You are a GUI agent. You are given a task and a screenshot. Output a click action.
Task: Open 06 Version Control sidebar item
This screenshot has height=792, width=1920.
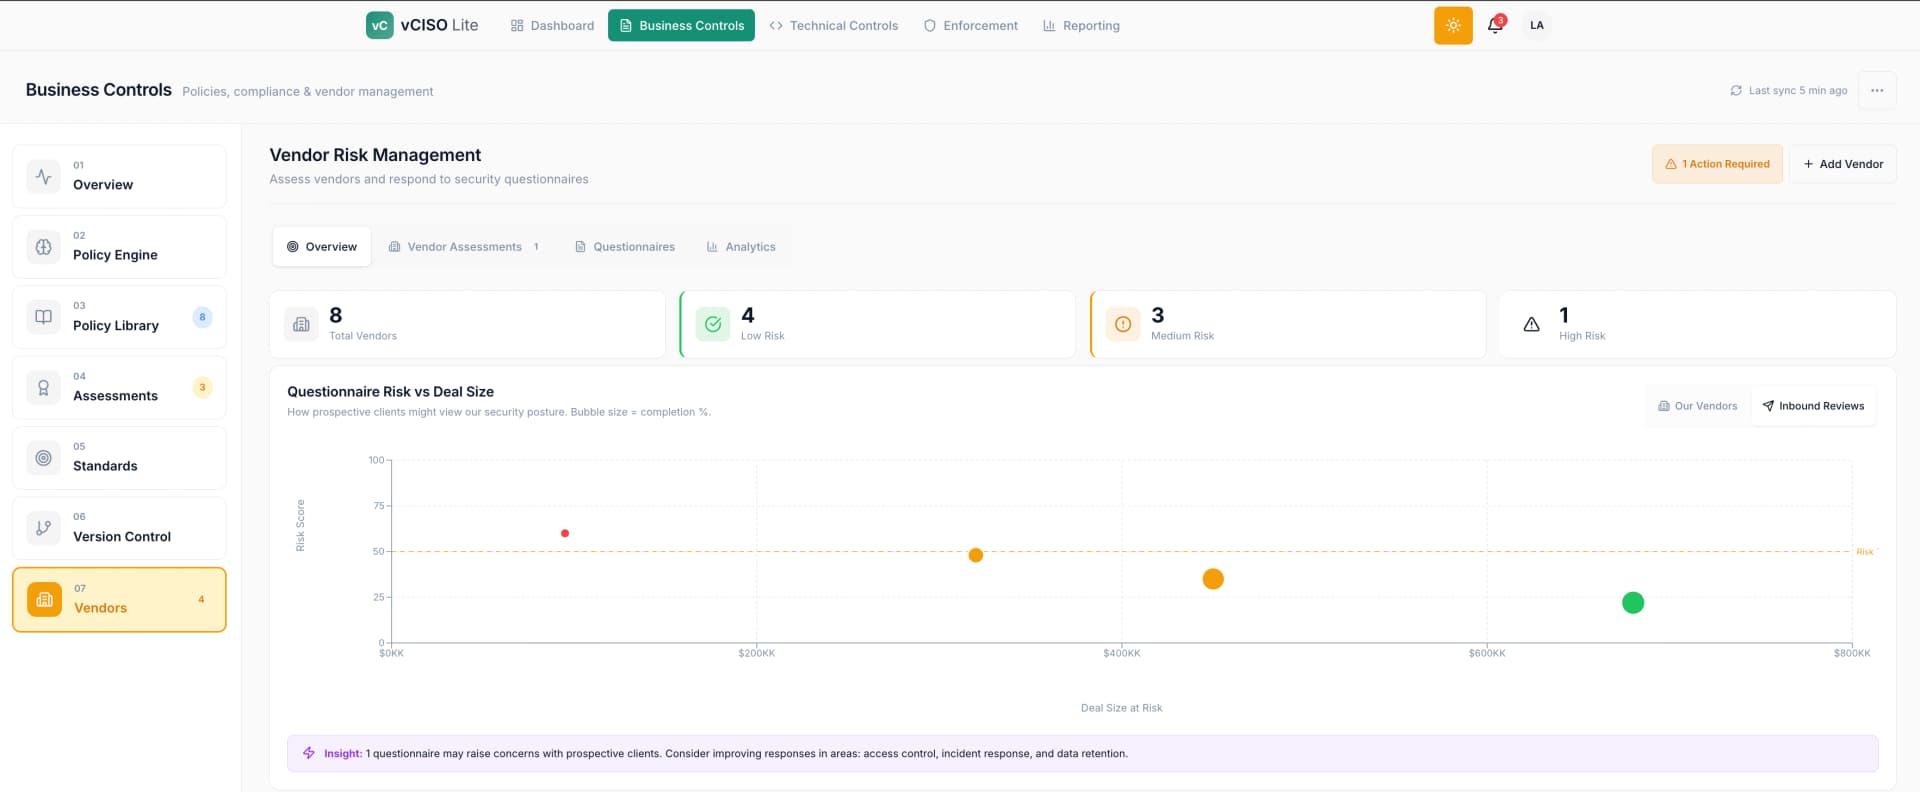[x=119, y=528]
